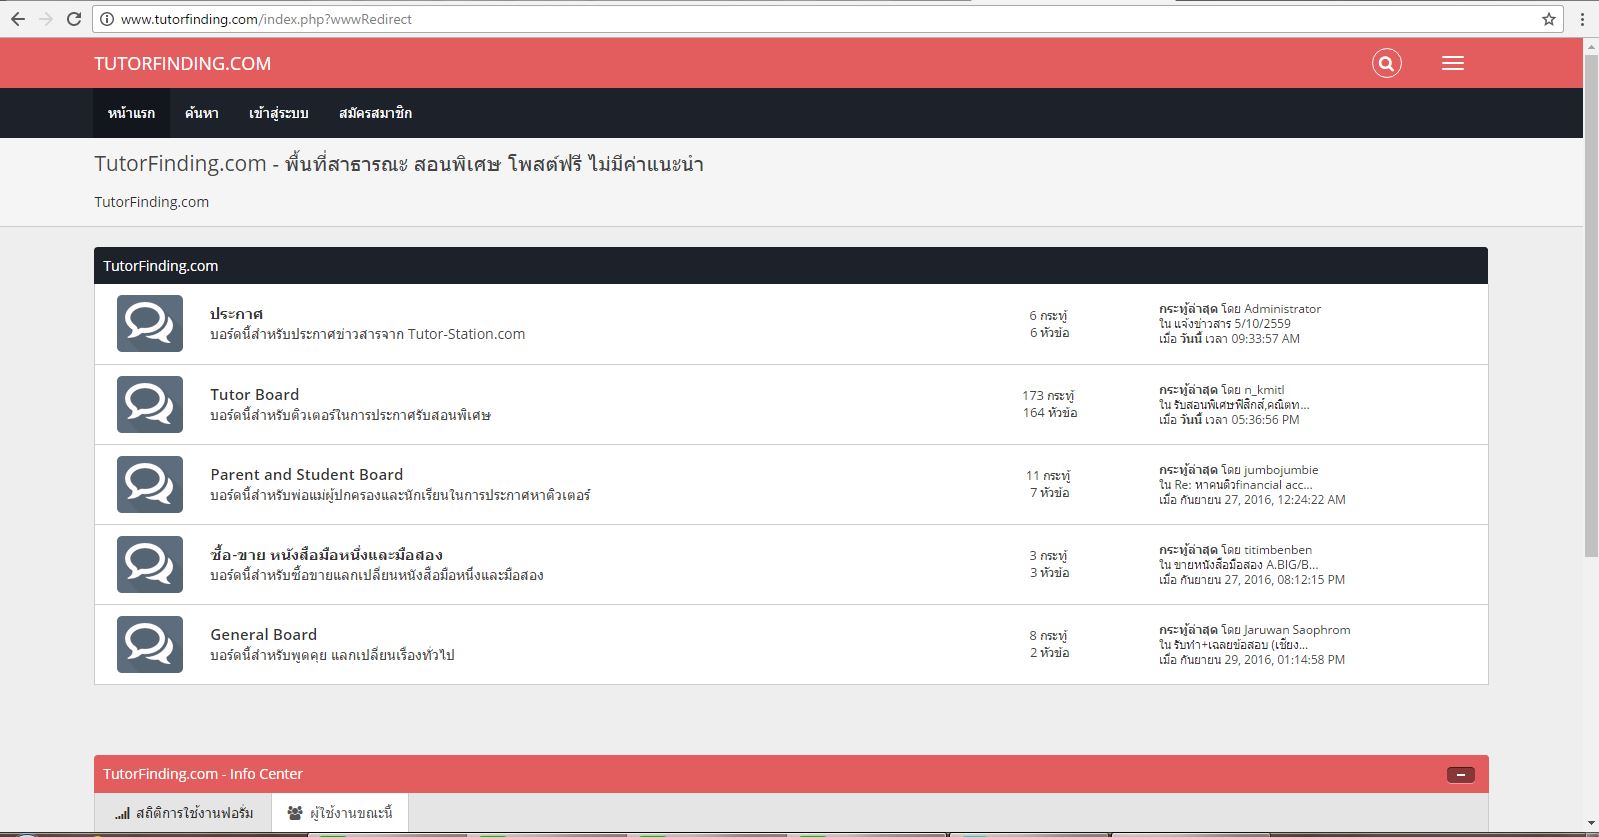
Task: Open the หน้าแรก menu item
Action: 131,113
